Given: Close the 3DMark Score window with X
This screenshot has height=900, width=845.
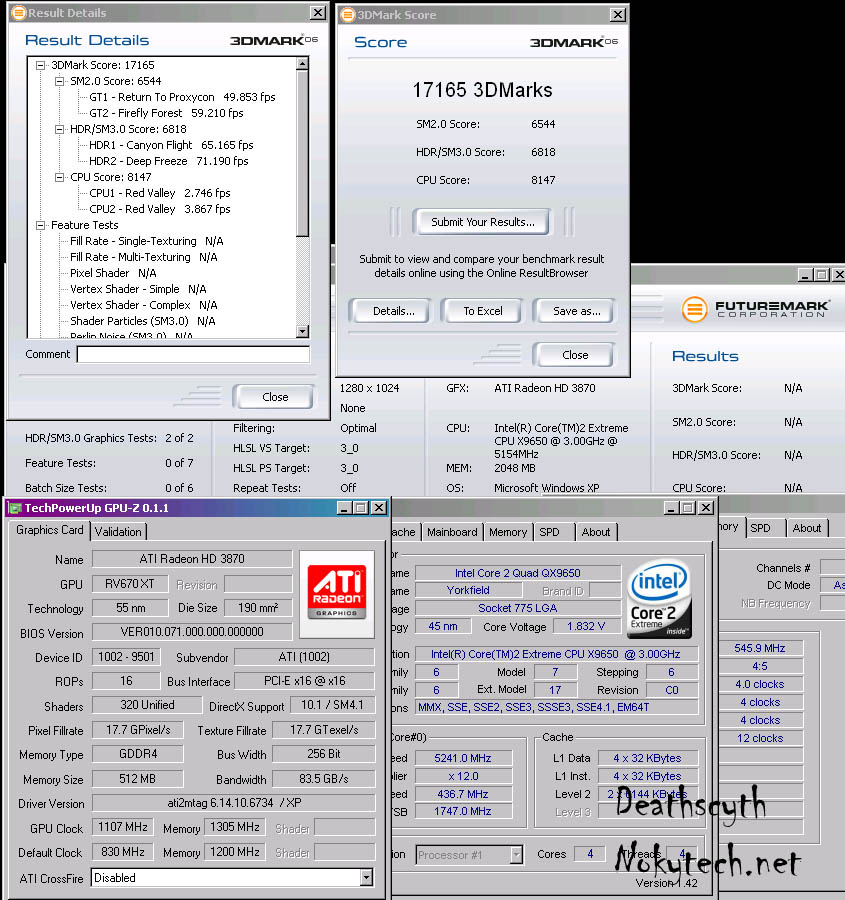Looking at the screenshot, I should 618,15.
